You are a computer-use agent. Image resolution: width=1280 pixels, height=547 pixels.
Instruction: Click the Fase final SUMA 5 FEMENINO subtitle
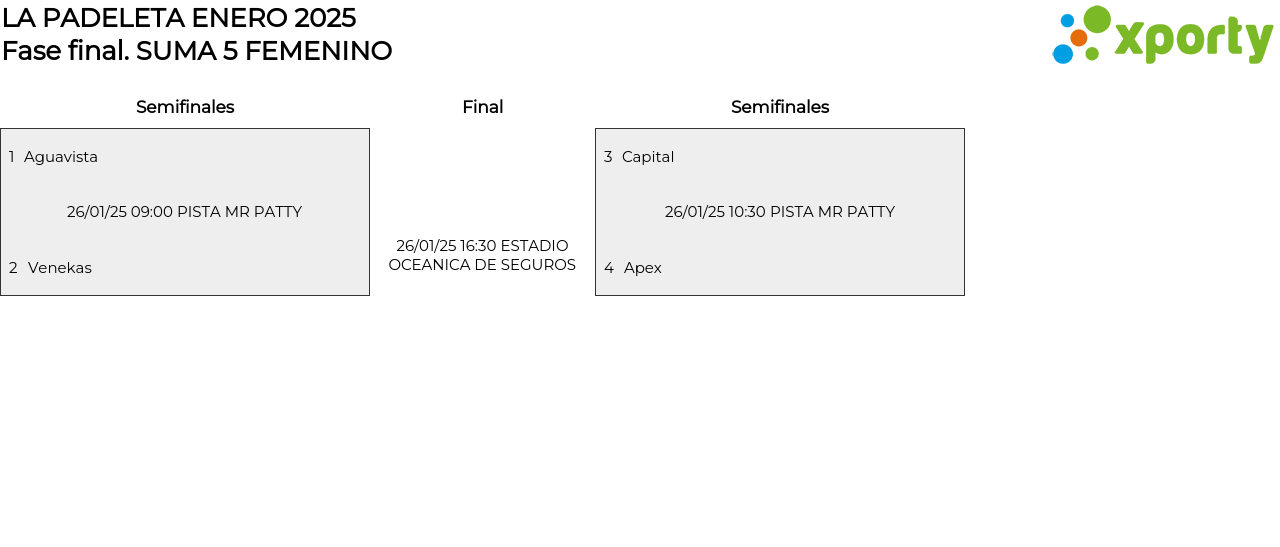click(197, 51)
